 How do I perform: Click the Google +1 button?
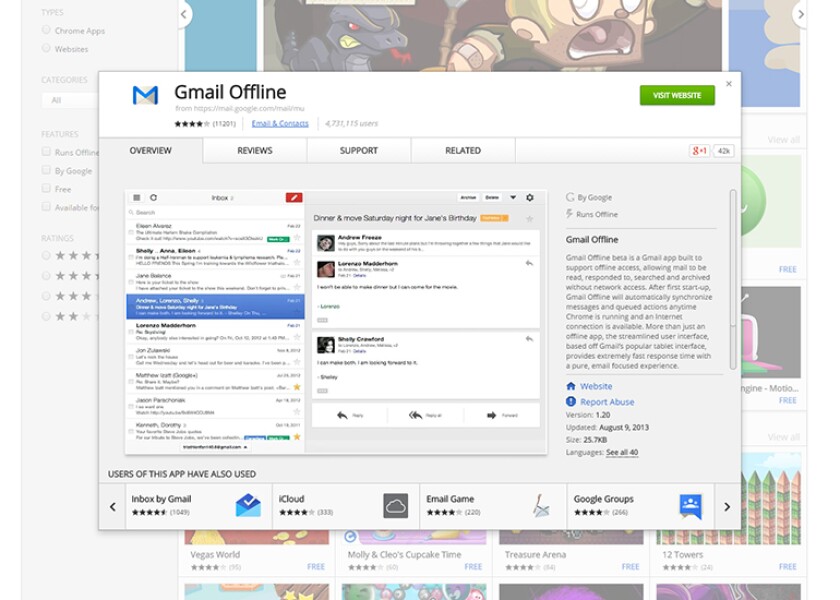pyautogui.click(x=699, y=151)
